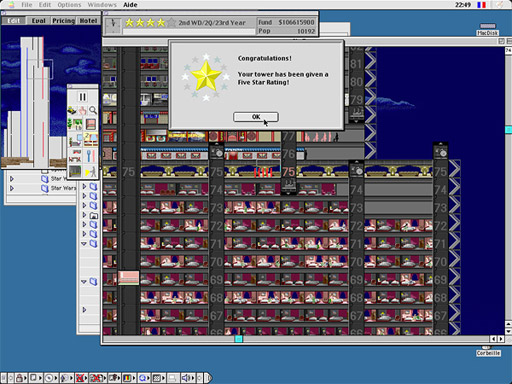Click the pink elevator car on floor 69
Image resolution: width=512 pixels, height=384 pixels.
point(128,278)
